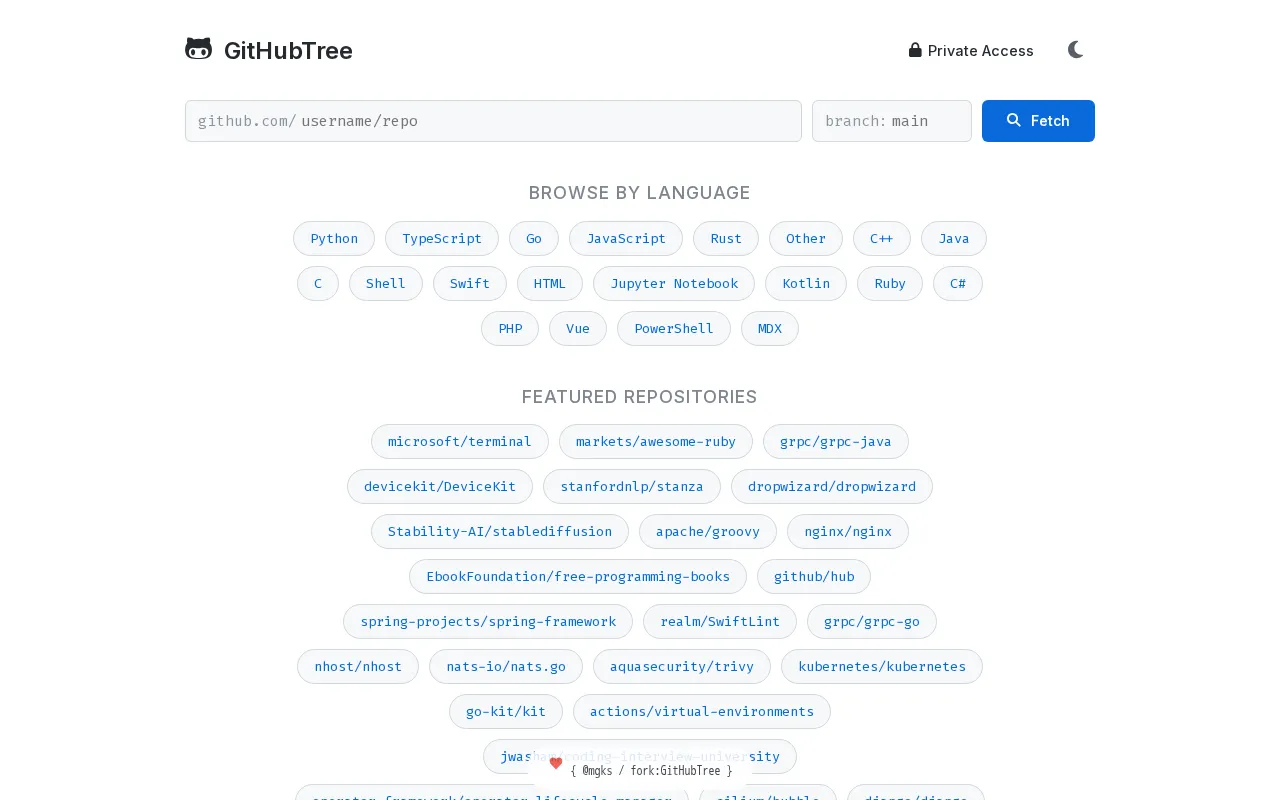Select the PHP language chip
1280x800 pixels.
tap(510, 328)
